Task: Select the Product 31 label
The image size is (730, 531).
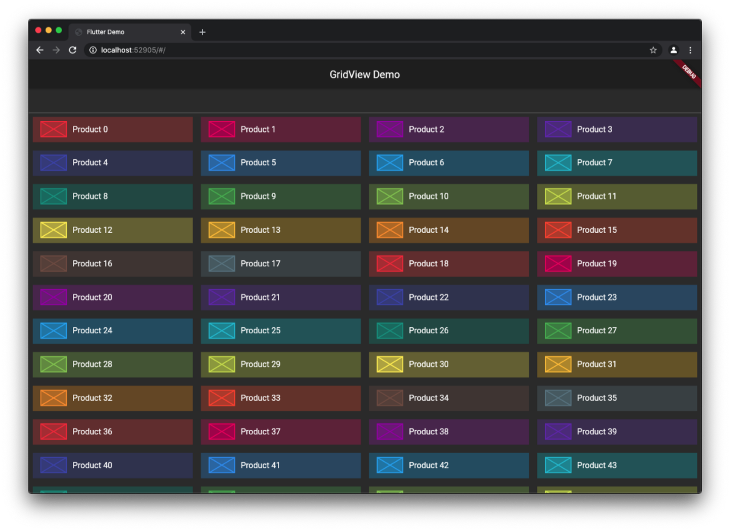Action: pos(596,364)
